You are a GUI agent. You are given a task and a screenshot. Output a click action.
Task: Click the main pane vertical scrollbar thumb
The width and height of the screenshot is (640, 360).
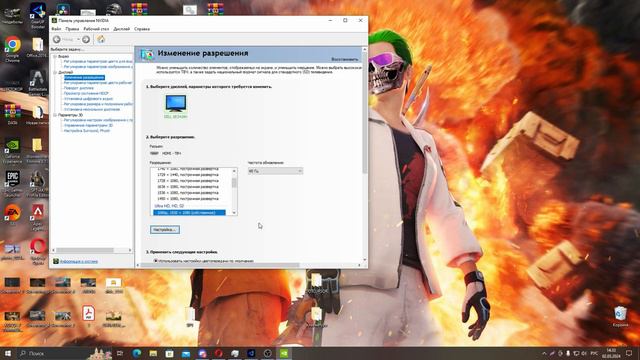(x=364, y=112)
